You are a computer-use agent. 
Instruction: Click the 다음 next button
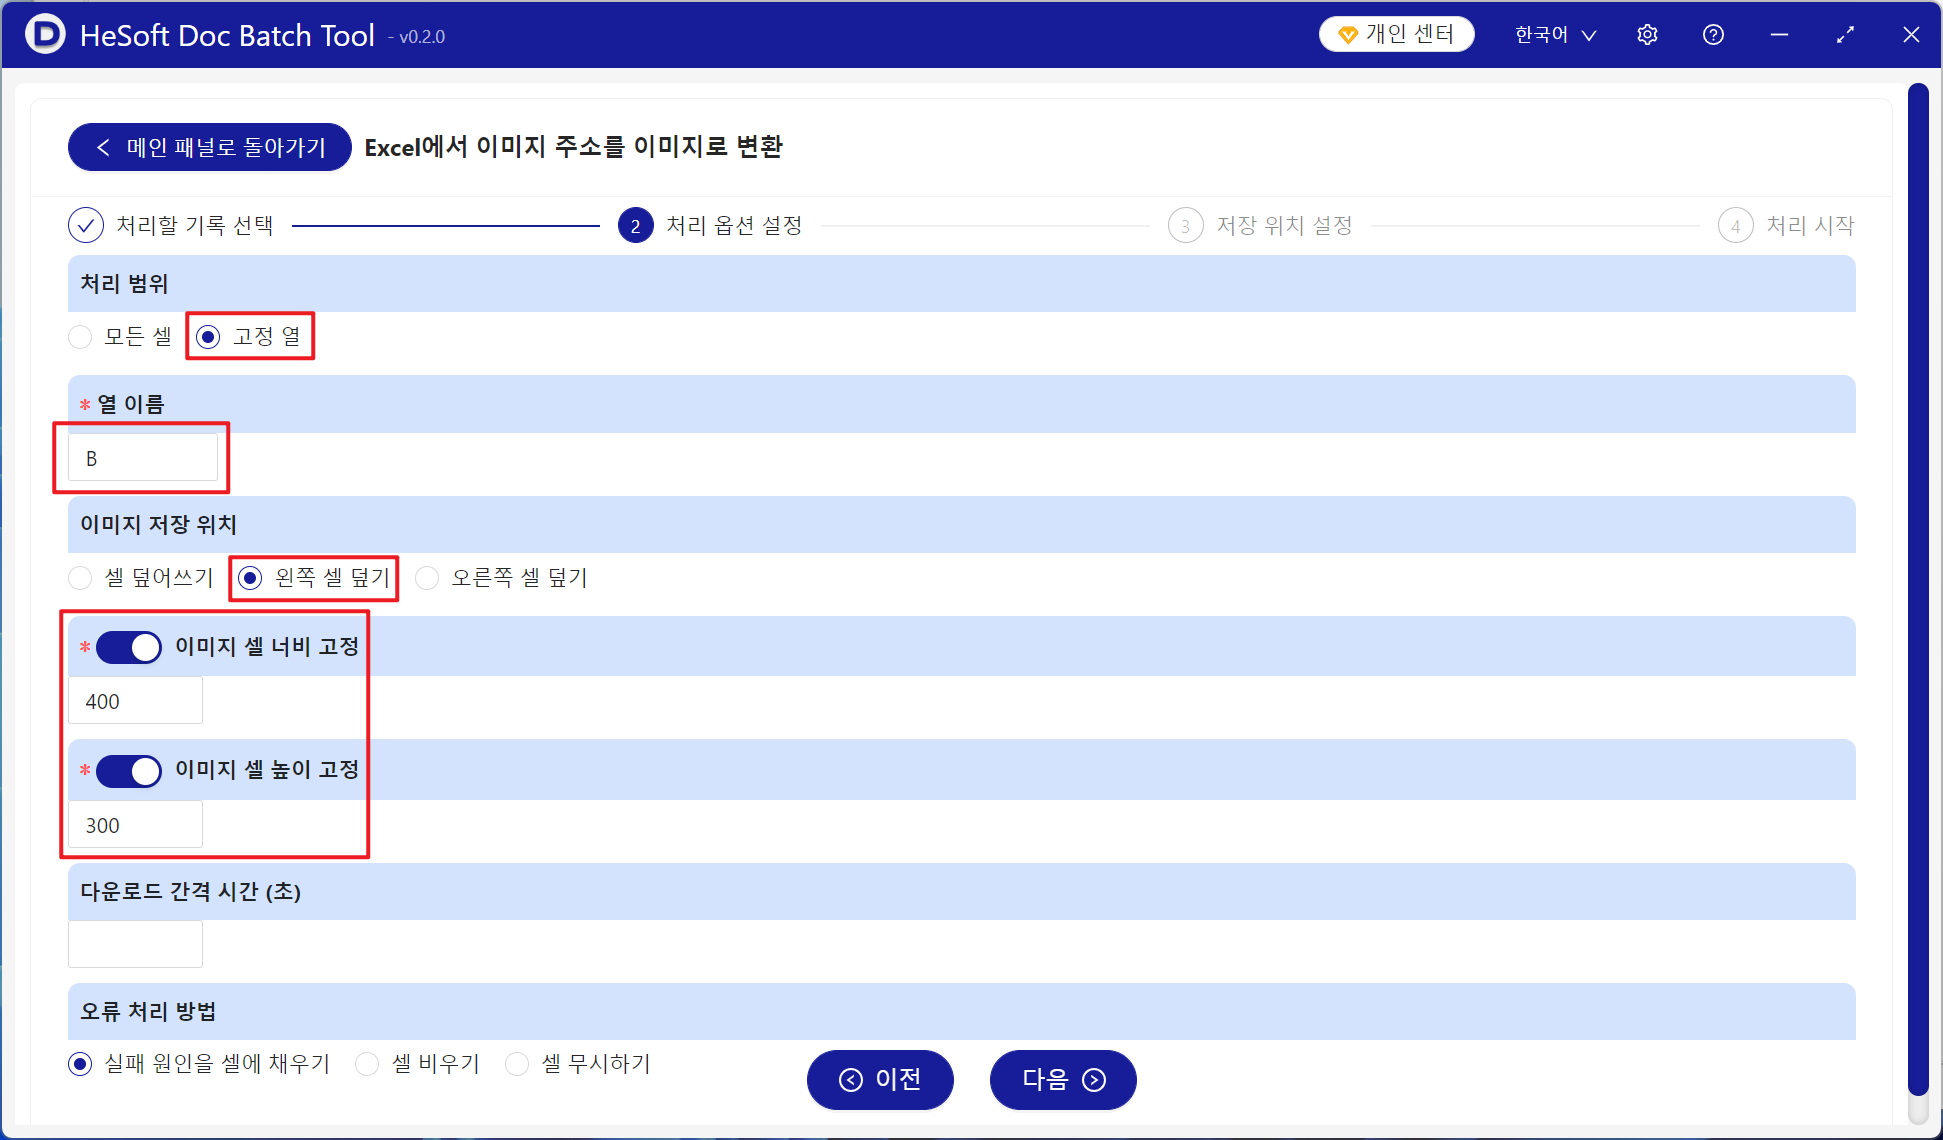pyautogui.click(x=1063, y=1079)
